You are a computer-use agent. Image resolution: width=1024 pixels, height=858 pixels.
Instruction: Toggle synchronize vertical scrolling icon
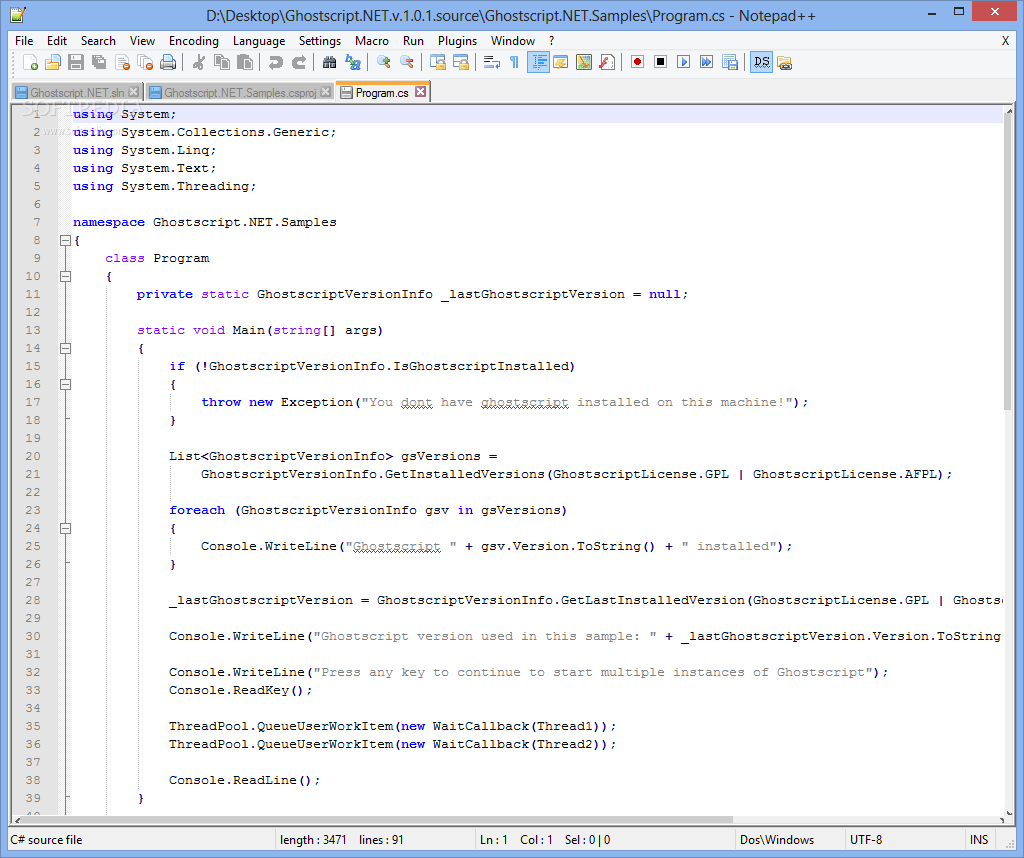point(438,63)
